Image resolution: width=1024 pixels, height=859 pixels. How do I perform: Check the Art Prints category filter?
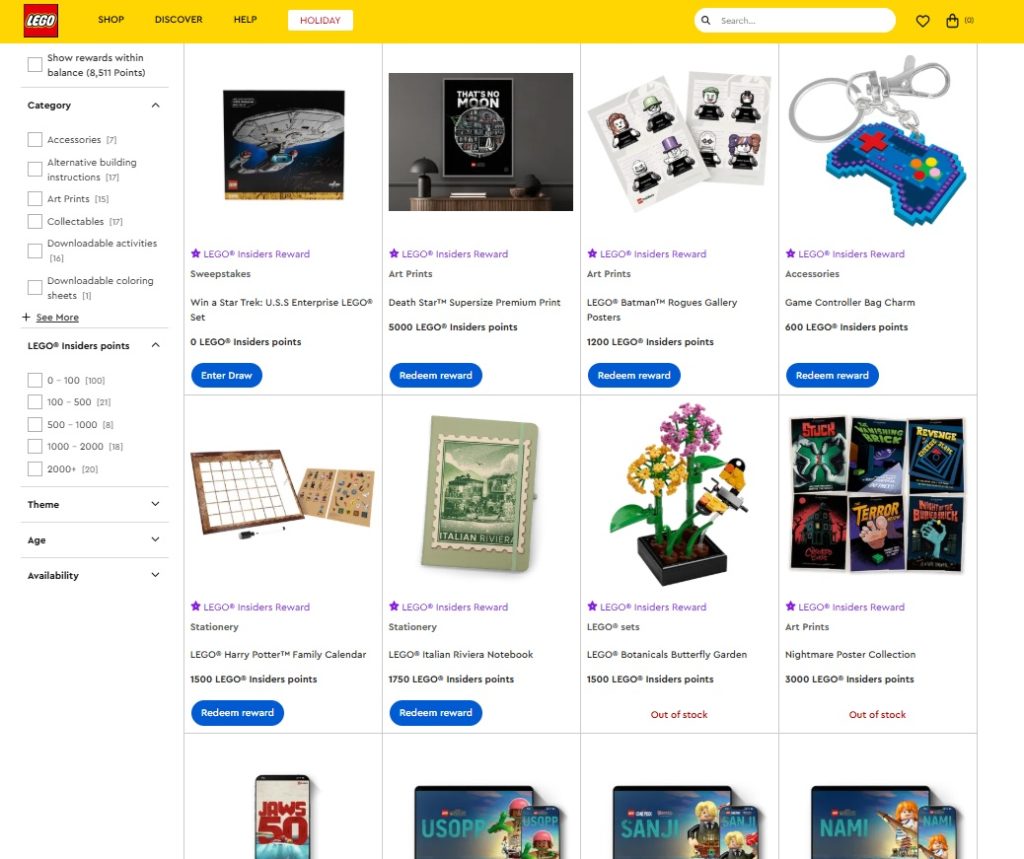(35, 199)
